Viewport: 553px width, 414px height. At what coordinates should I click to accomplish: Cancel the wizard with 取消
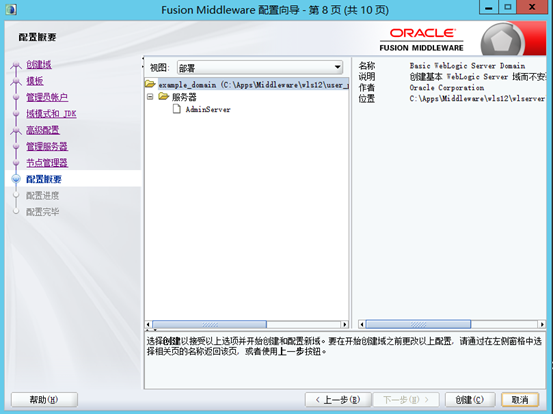coord(520,400)
